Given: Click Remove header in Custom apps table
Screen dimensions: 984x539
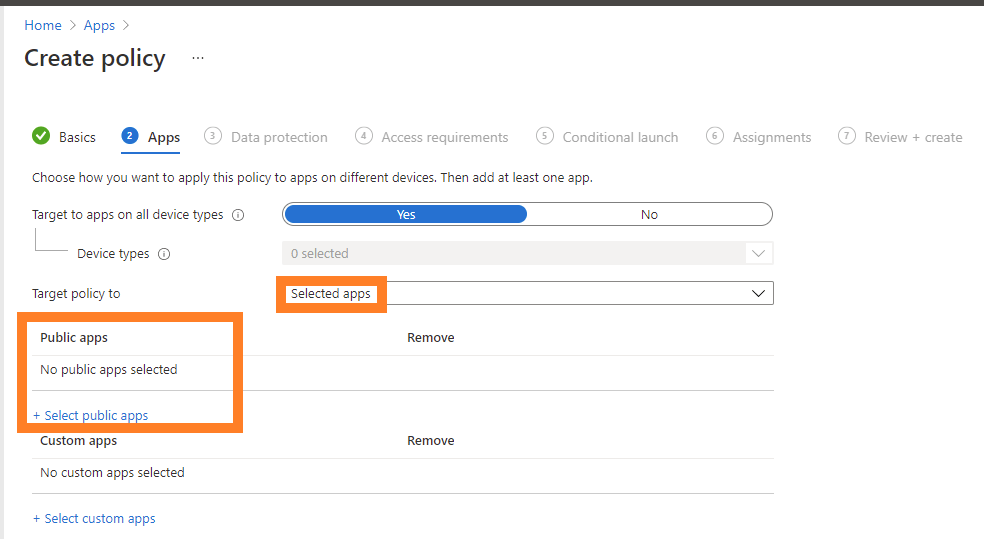Looking at the screenshot, I should 430,440.
